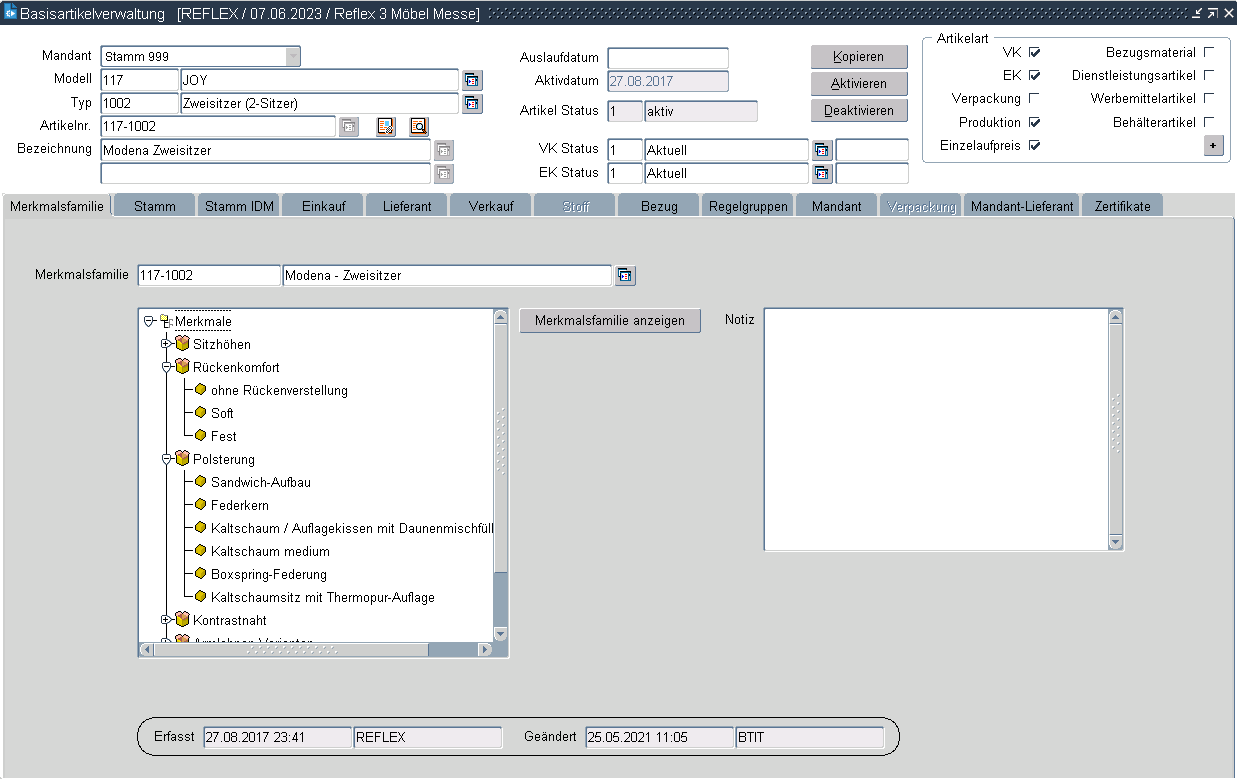Open the EK Status lookup list icon
Viewport: 1237px width, 779px height.
tap(822, 174)
